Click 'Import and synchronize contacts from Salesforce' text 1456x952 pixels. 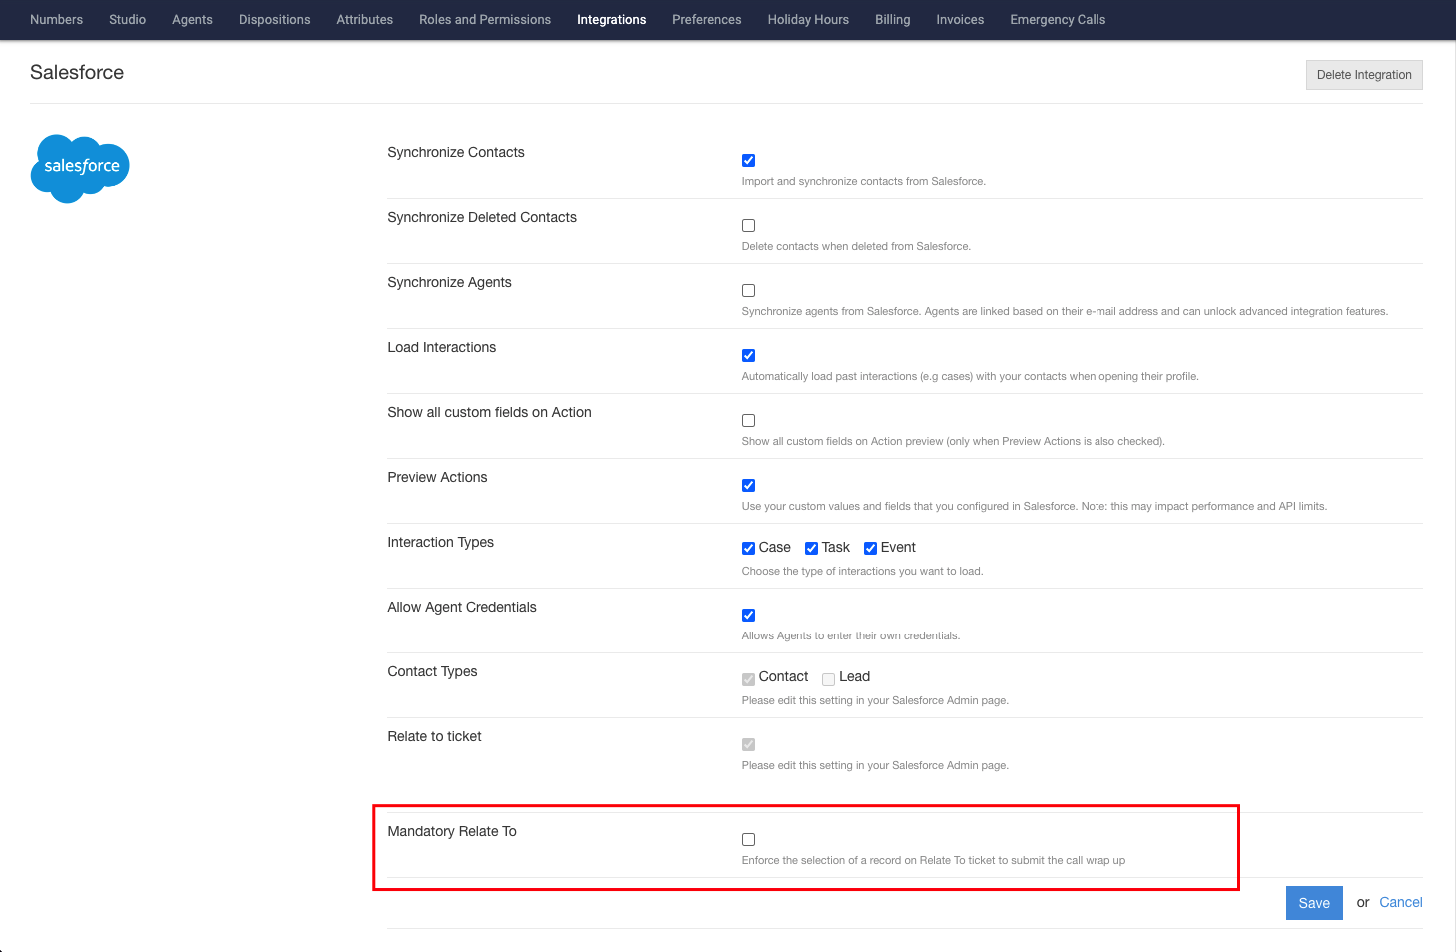[863, 181]
